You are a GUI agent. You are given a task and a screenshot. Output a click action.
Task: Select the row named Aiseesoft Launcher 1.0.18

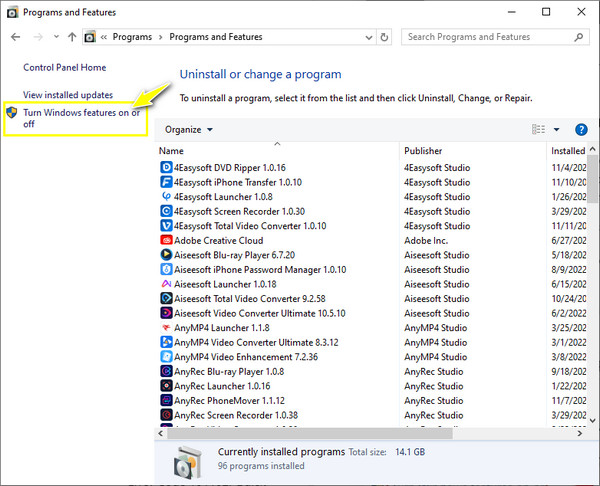pos(371,284)
